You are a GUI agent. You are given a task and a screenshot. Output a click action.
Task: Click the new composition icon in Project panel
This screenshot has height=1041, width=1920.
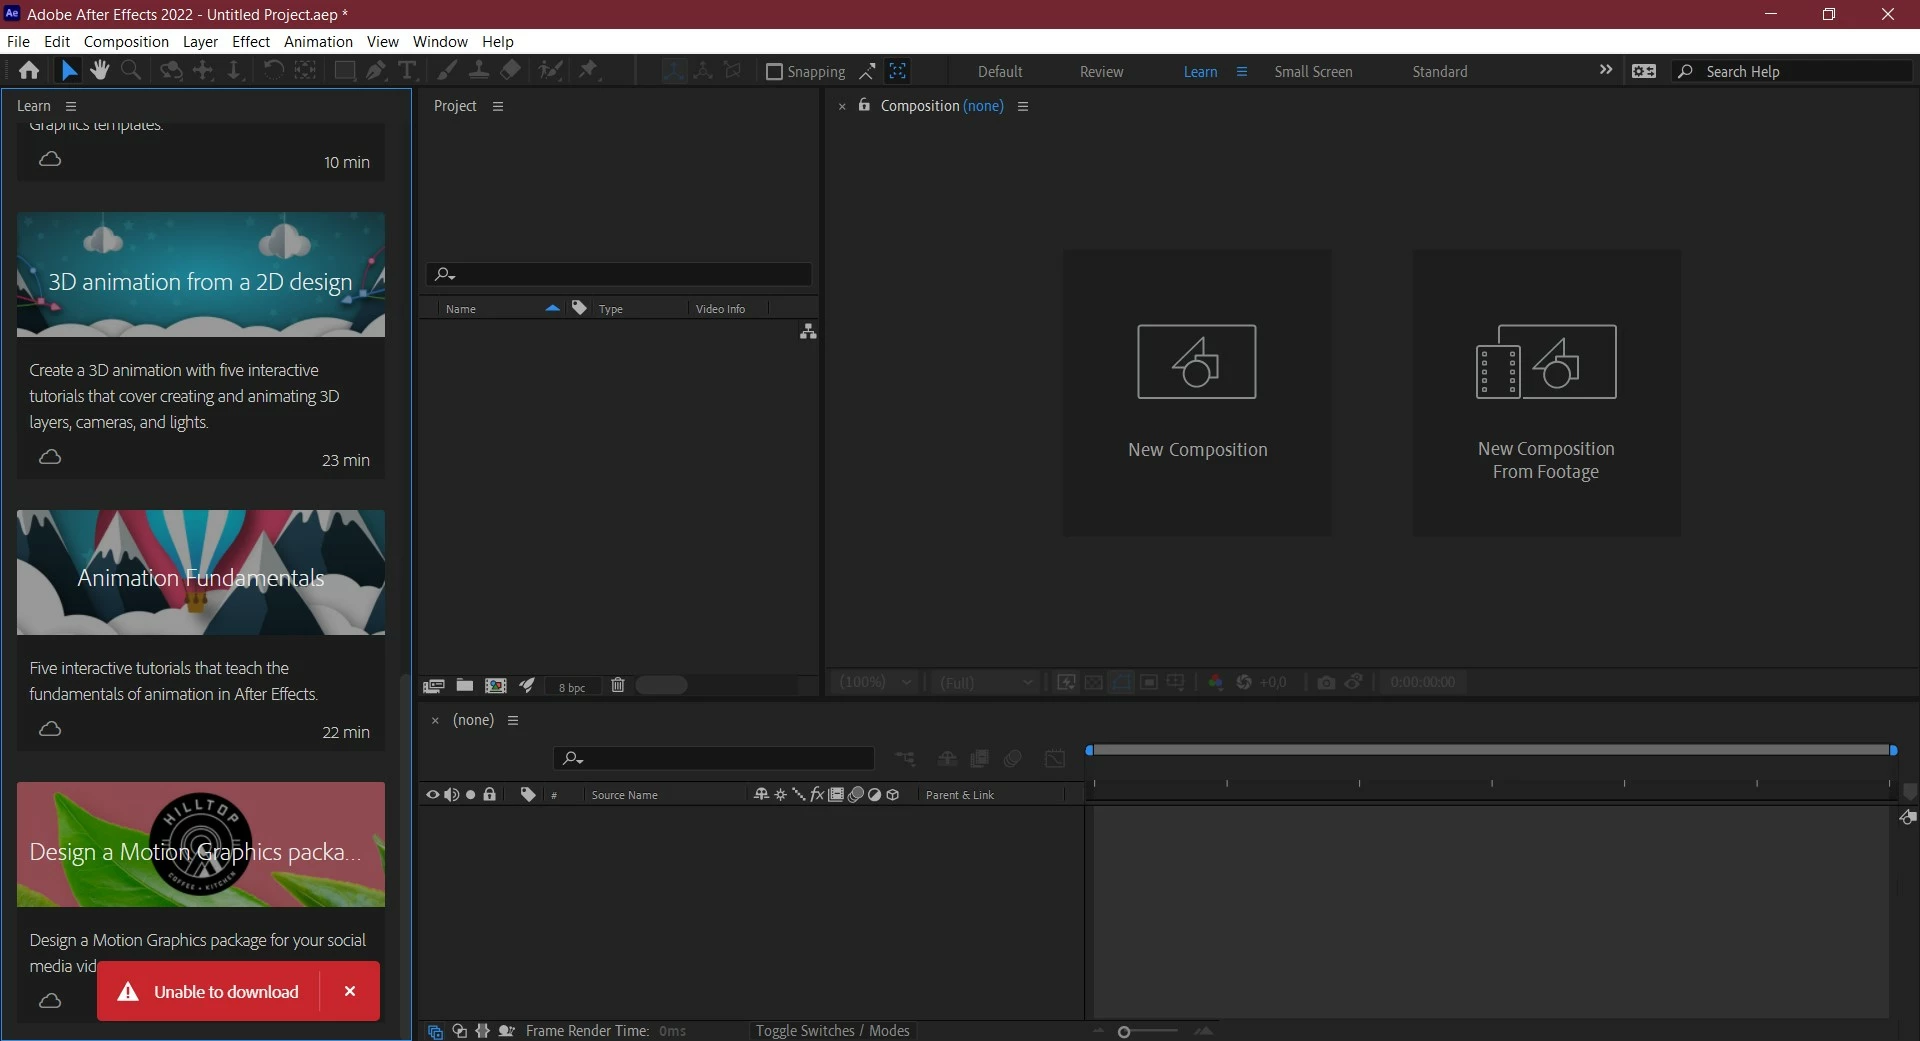496,686
